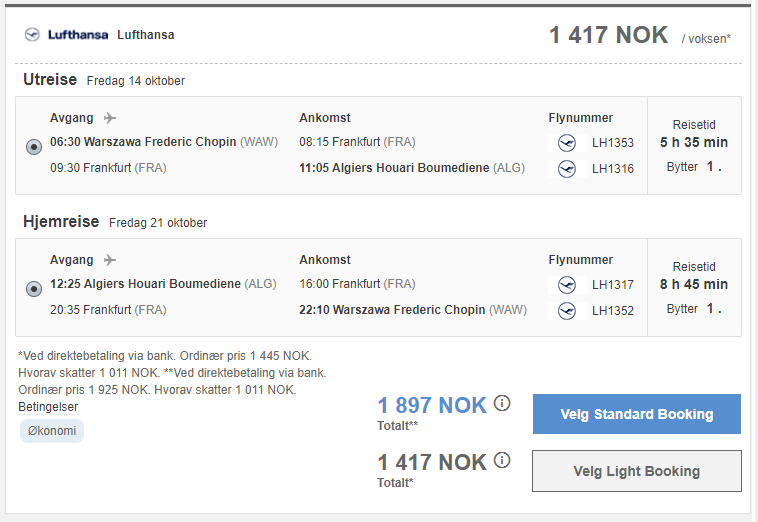Image resolution: width=758 pixels, height=522 pixels.
Task: Select the 12:25 Algiers return flight radio
Action: pos(34,289)
